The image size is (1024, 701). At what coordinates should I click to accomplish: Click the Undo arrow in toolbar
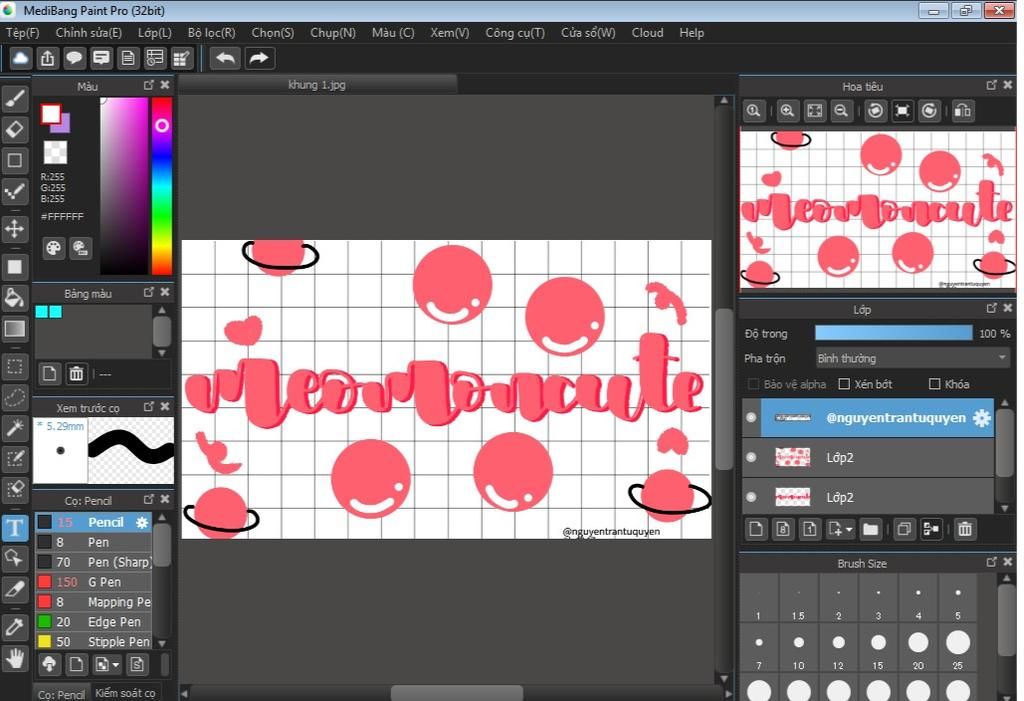(225, 58)
